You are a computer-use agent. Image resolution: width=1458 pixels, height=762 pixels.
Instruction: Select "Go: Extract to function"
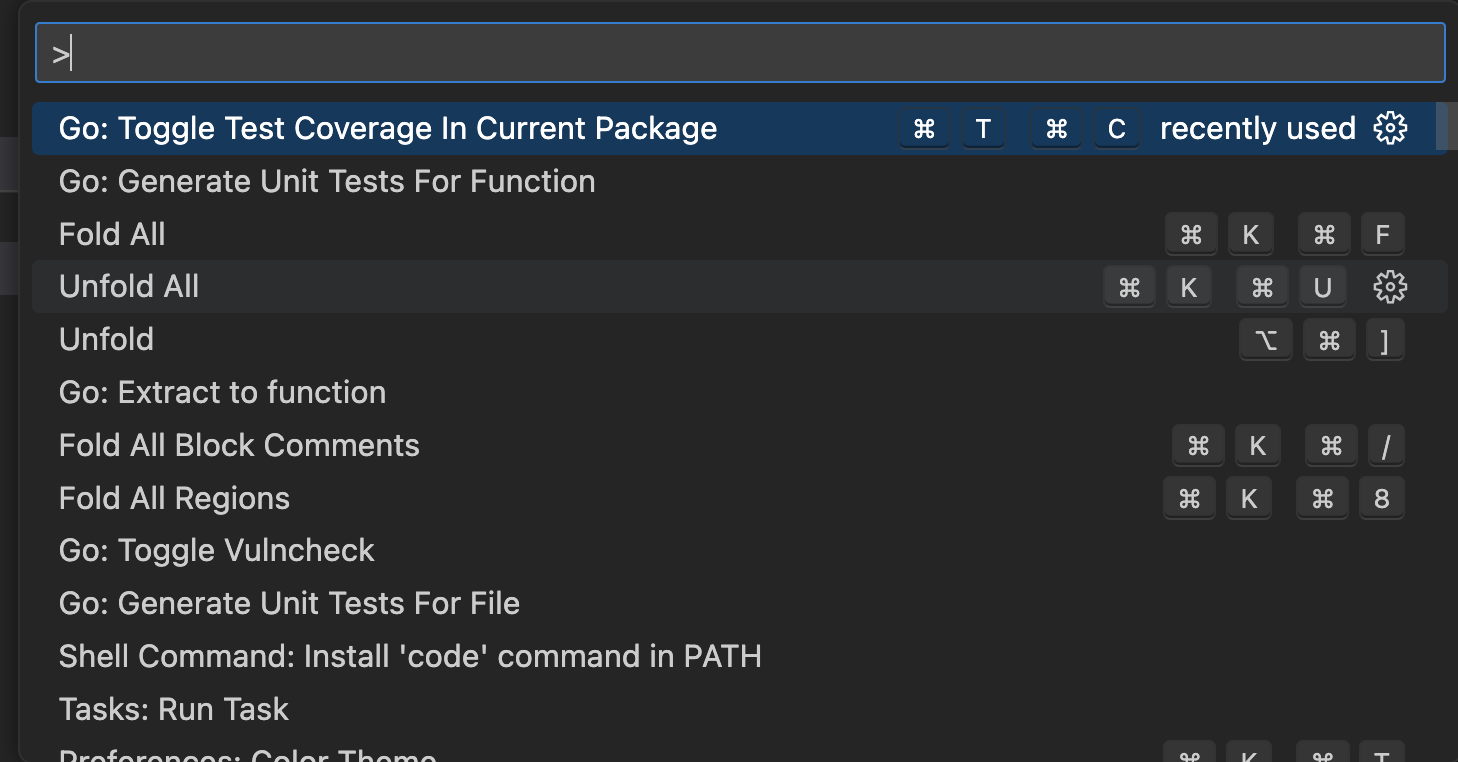[x=222, y=392]
